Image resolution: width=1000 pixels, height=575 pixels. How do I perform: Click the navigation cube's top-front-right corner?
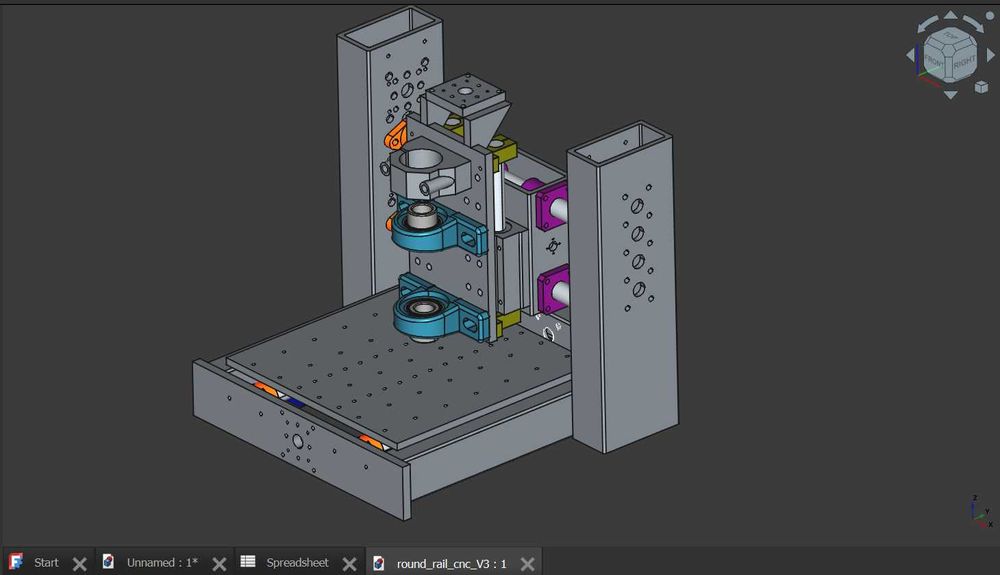(x=948, y=51)
